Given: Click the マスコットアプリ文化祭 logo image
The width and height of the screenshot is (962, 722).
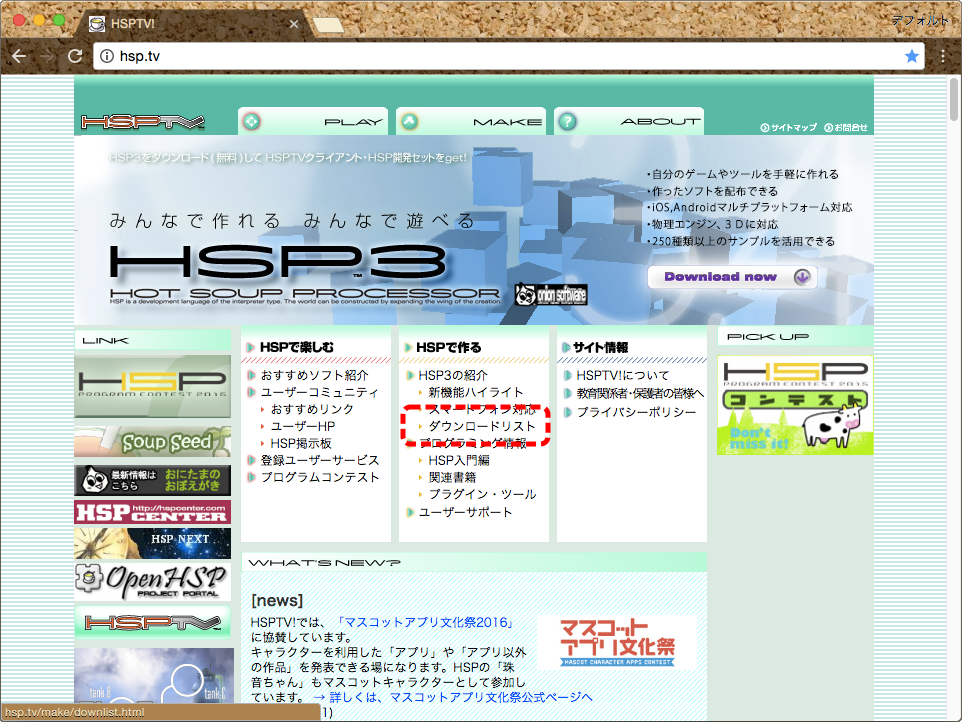Looking at the screenshot, I should [617, 642].
